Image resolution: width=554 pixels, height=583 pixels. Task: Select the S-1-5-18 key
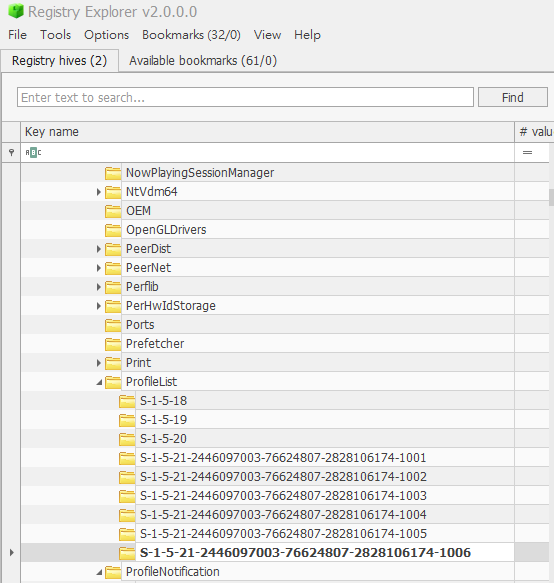point(163,401)
